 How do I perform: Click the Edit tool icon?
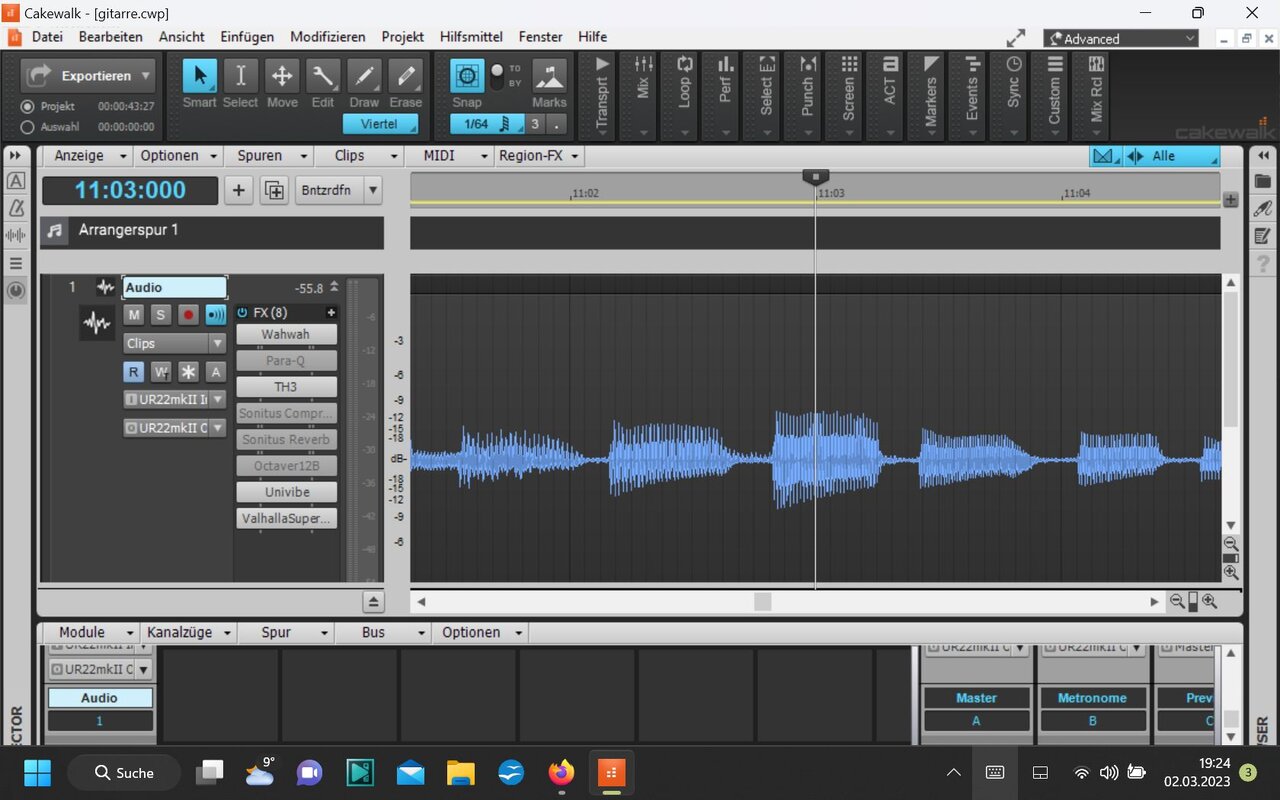323,76
